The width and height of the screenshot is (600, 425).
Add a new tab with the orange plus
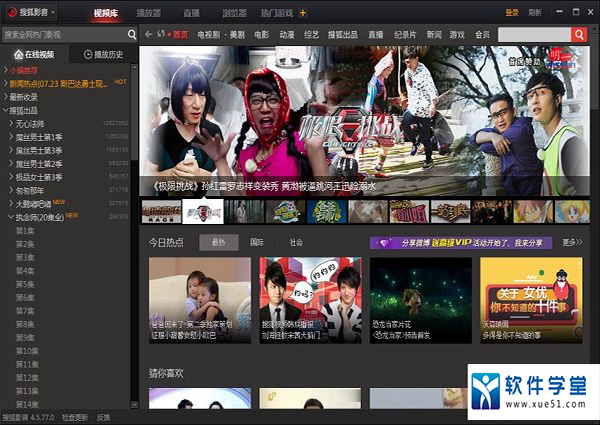303,13
